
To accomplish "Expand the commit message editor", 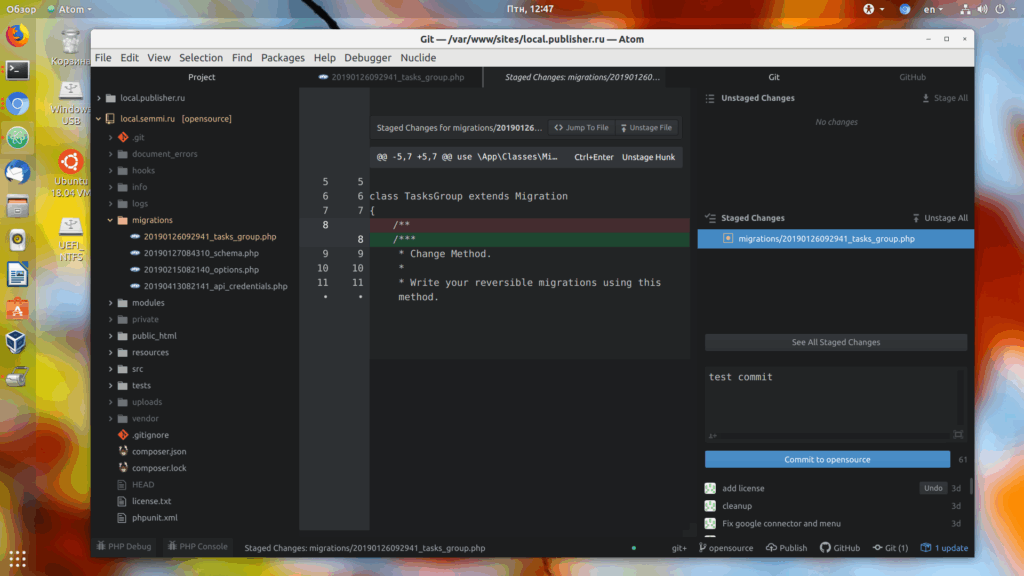I will click(x=958, y=435).
